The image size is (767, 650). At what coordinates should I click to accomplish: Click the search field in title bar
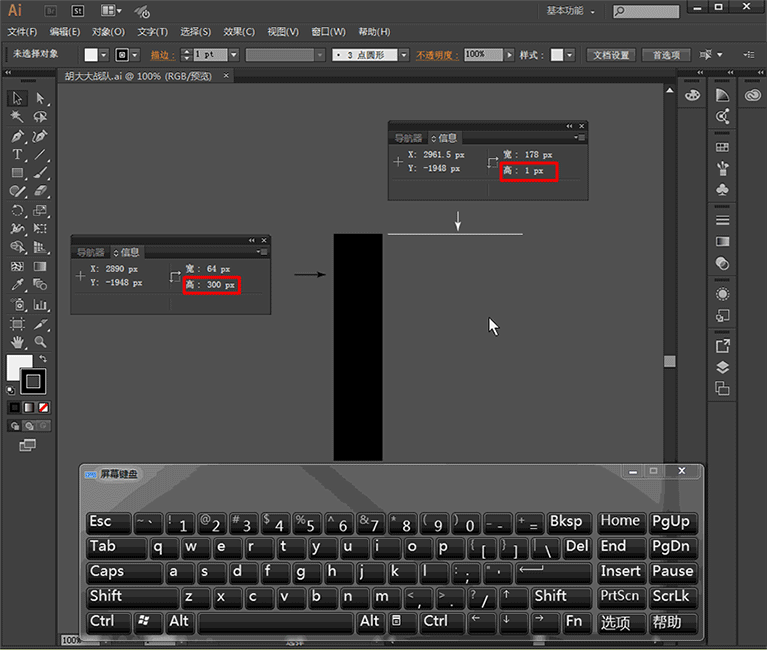coord(646,11)
